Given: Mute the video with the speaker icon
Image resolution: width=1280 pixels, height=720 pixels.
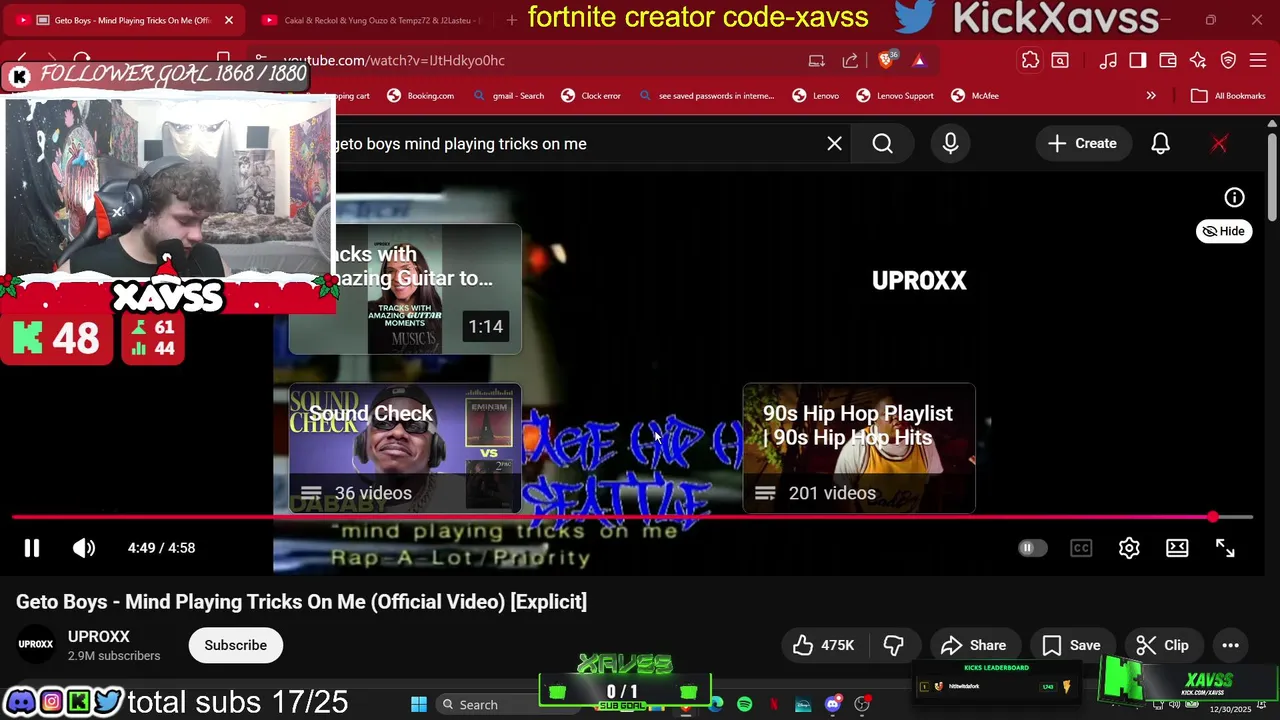Looking at the screenshot, I should [84, 548].
